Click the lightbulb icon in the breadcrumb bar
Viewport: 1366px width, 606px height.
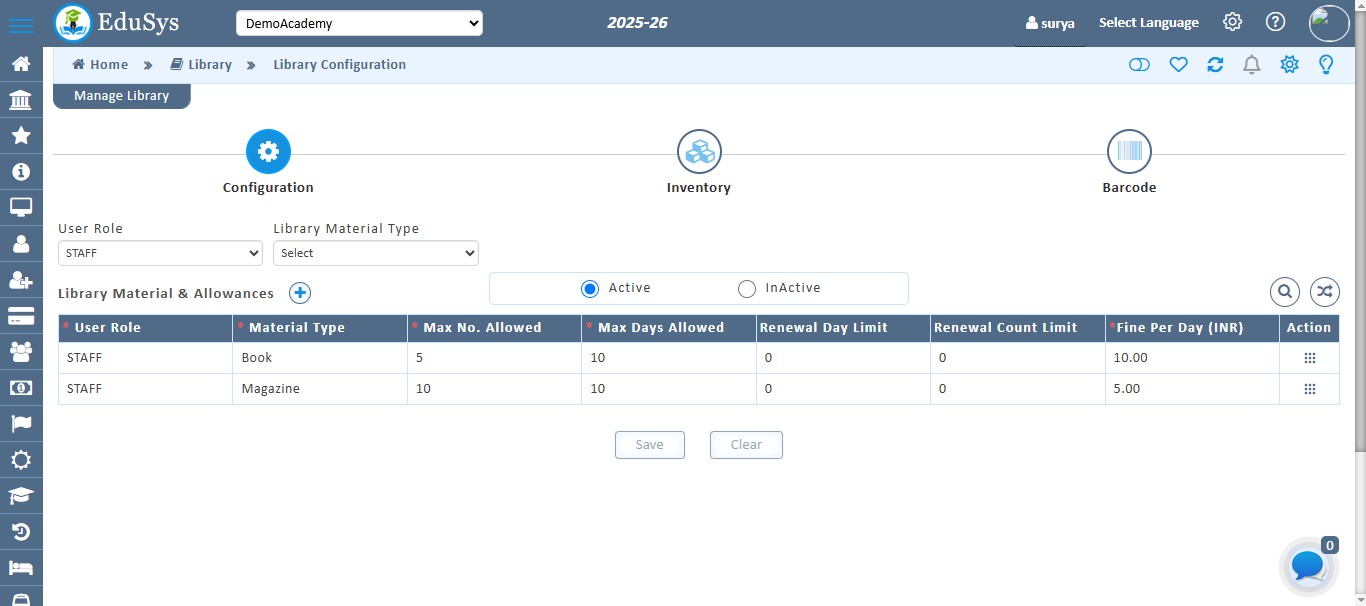[1326, 64]
